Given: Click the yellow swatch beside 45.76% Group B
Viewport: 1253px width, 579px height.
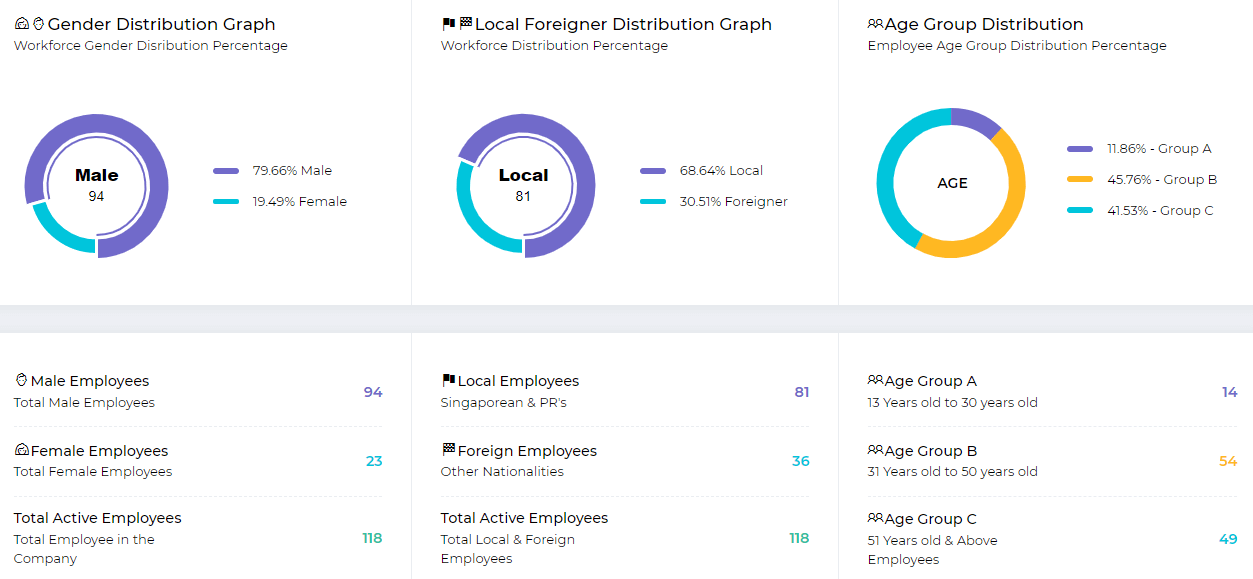Looking at the screenshot, I should 1083,179.
